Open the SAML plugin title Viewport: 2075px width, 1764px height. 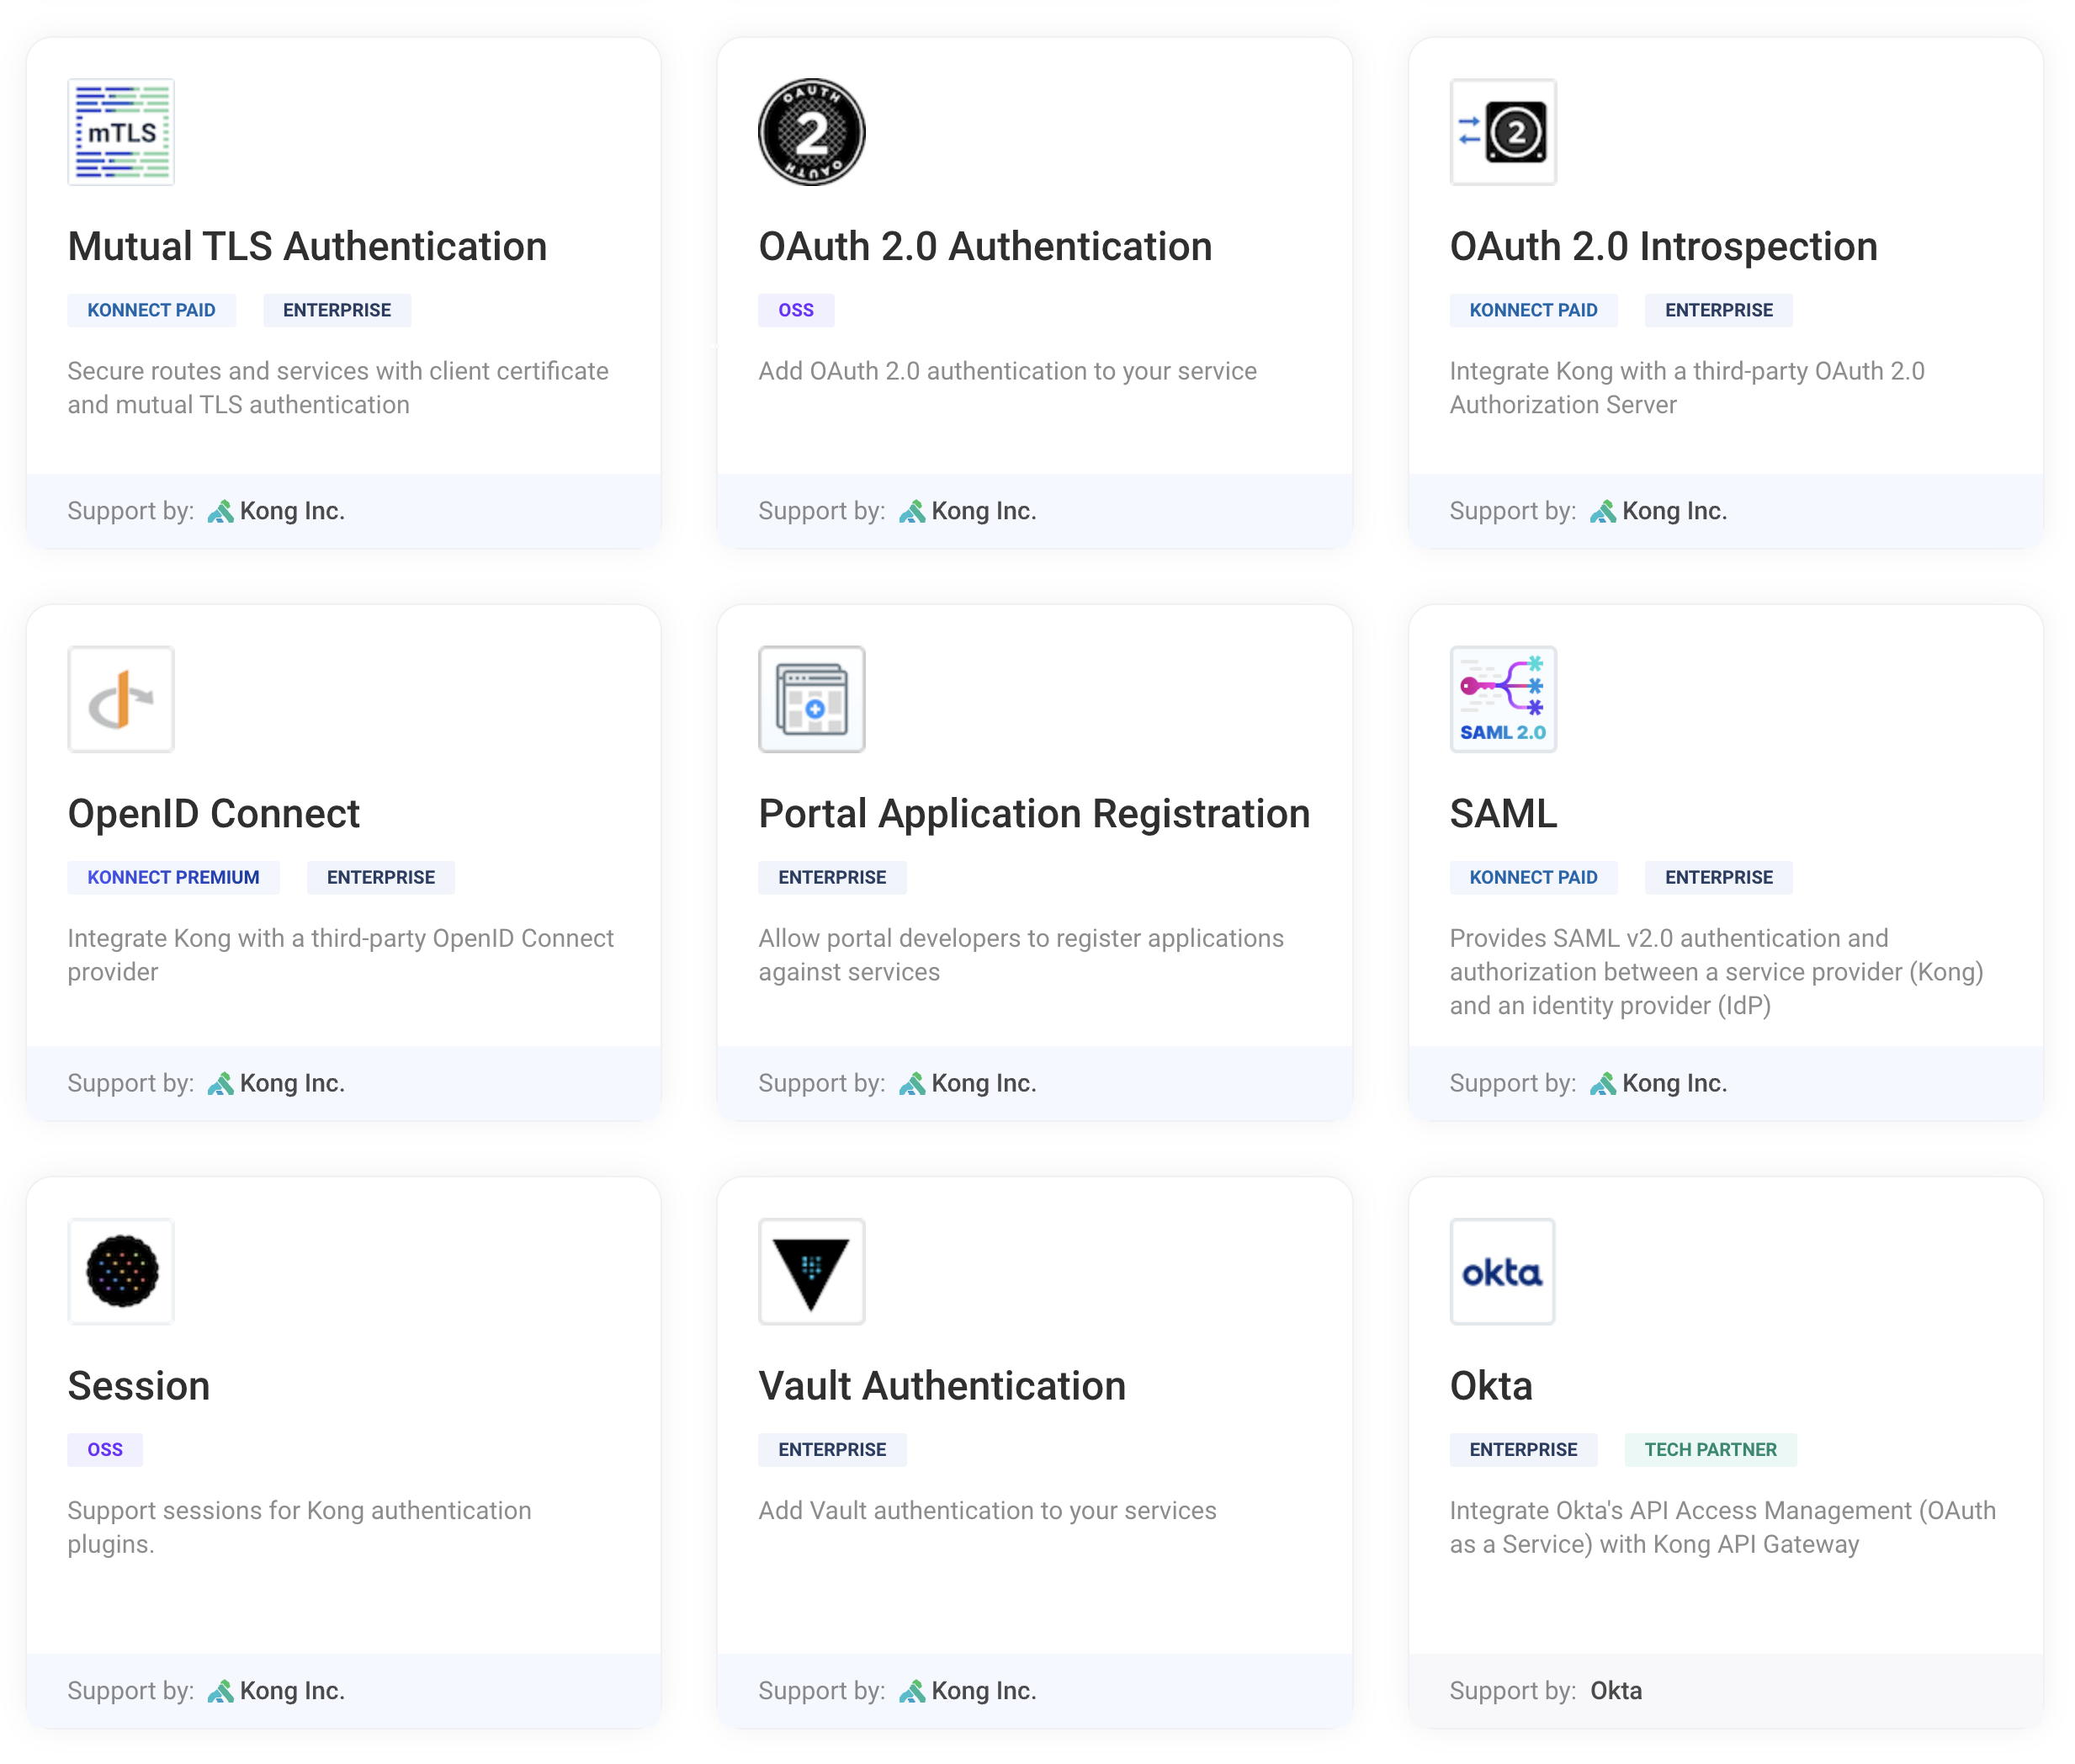[x=1503, y=814]
